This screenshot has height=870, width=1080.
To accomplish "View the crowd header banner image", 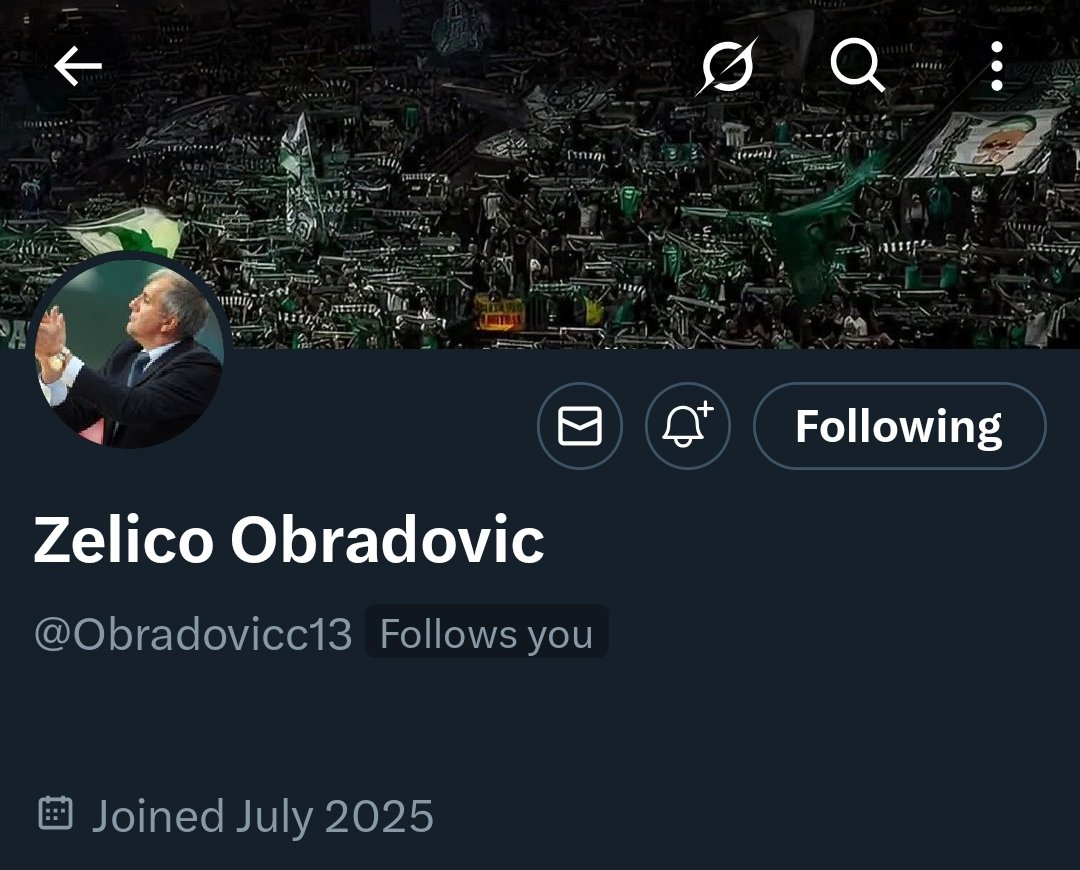I will [x=540, y=174].
